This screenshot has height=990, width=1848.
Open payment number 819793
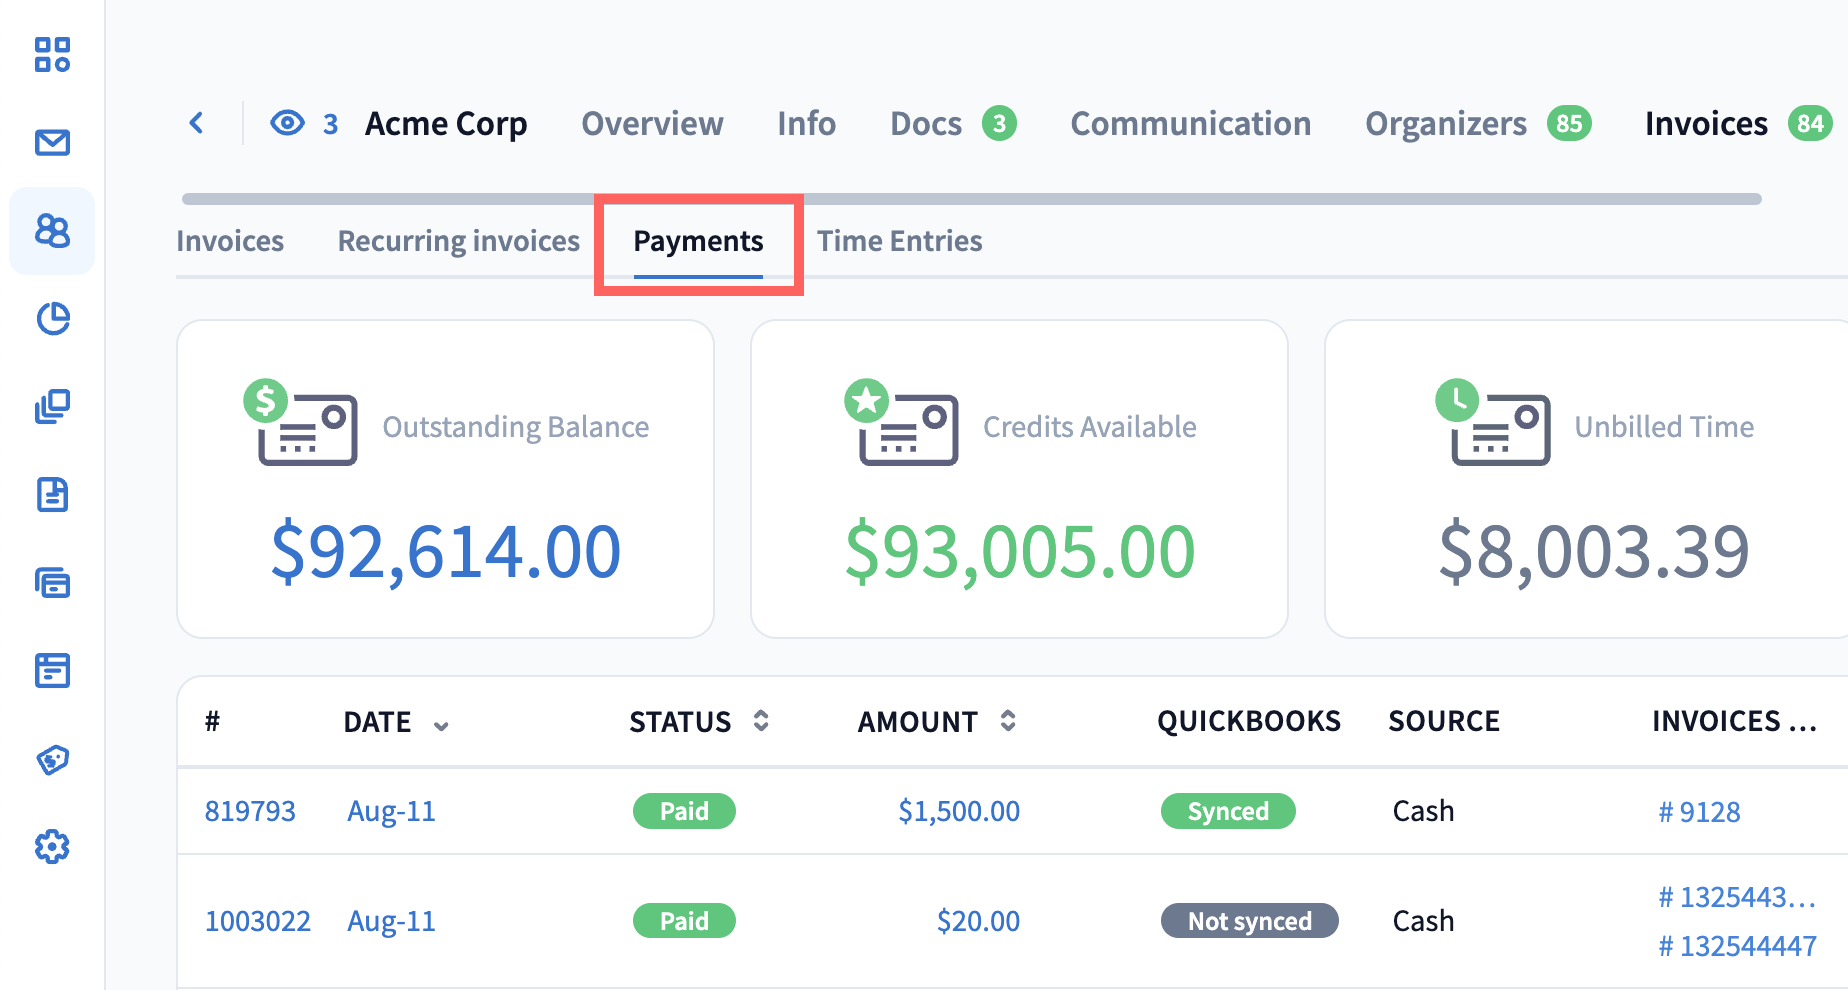point(250,811)
